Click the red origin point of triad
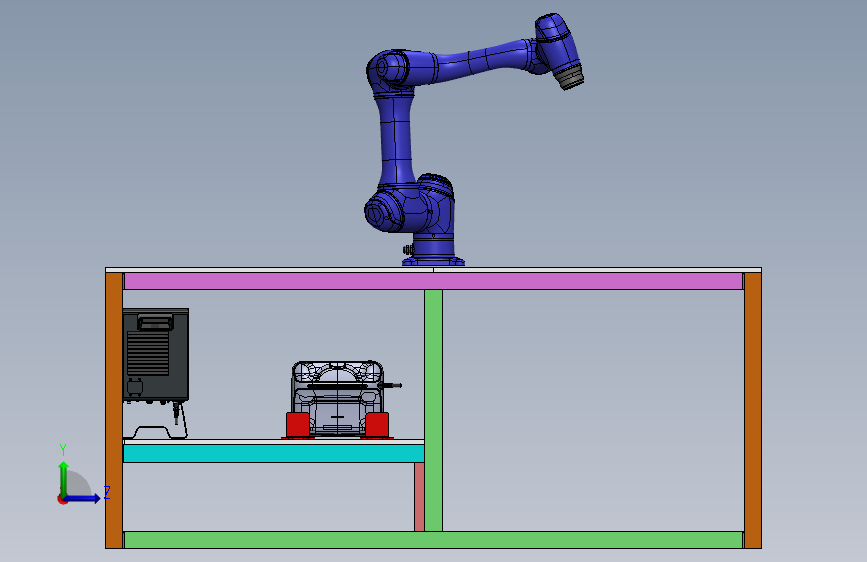The image size is (867, 562). click(x=62, y=499)
